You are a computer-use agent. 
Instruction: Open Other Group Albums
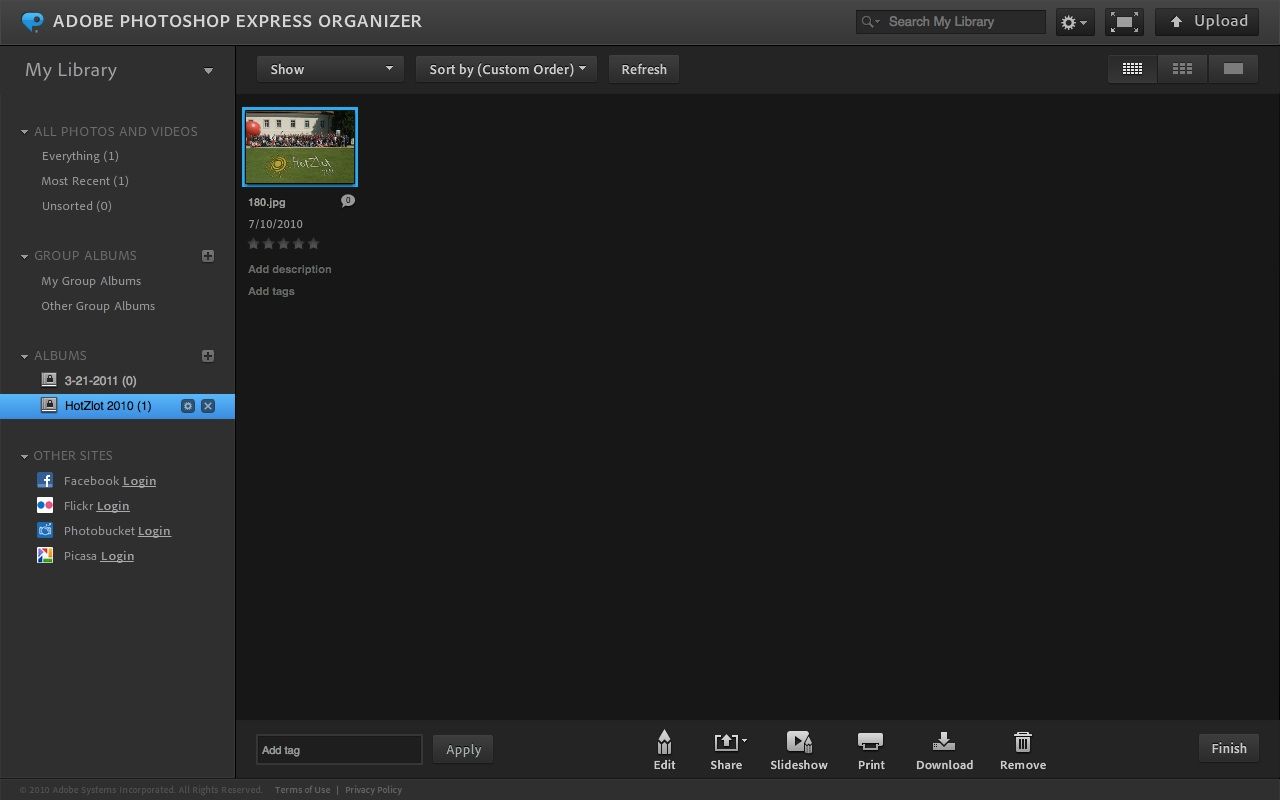[x=98, y=306]
